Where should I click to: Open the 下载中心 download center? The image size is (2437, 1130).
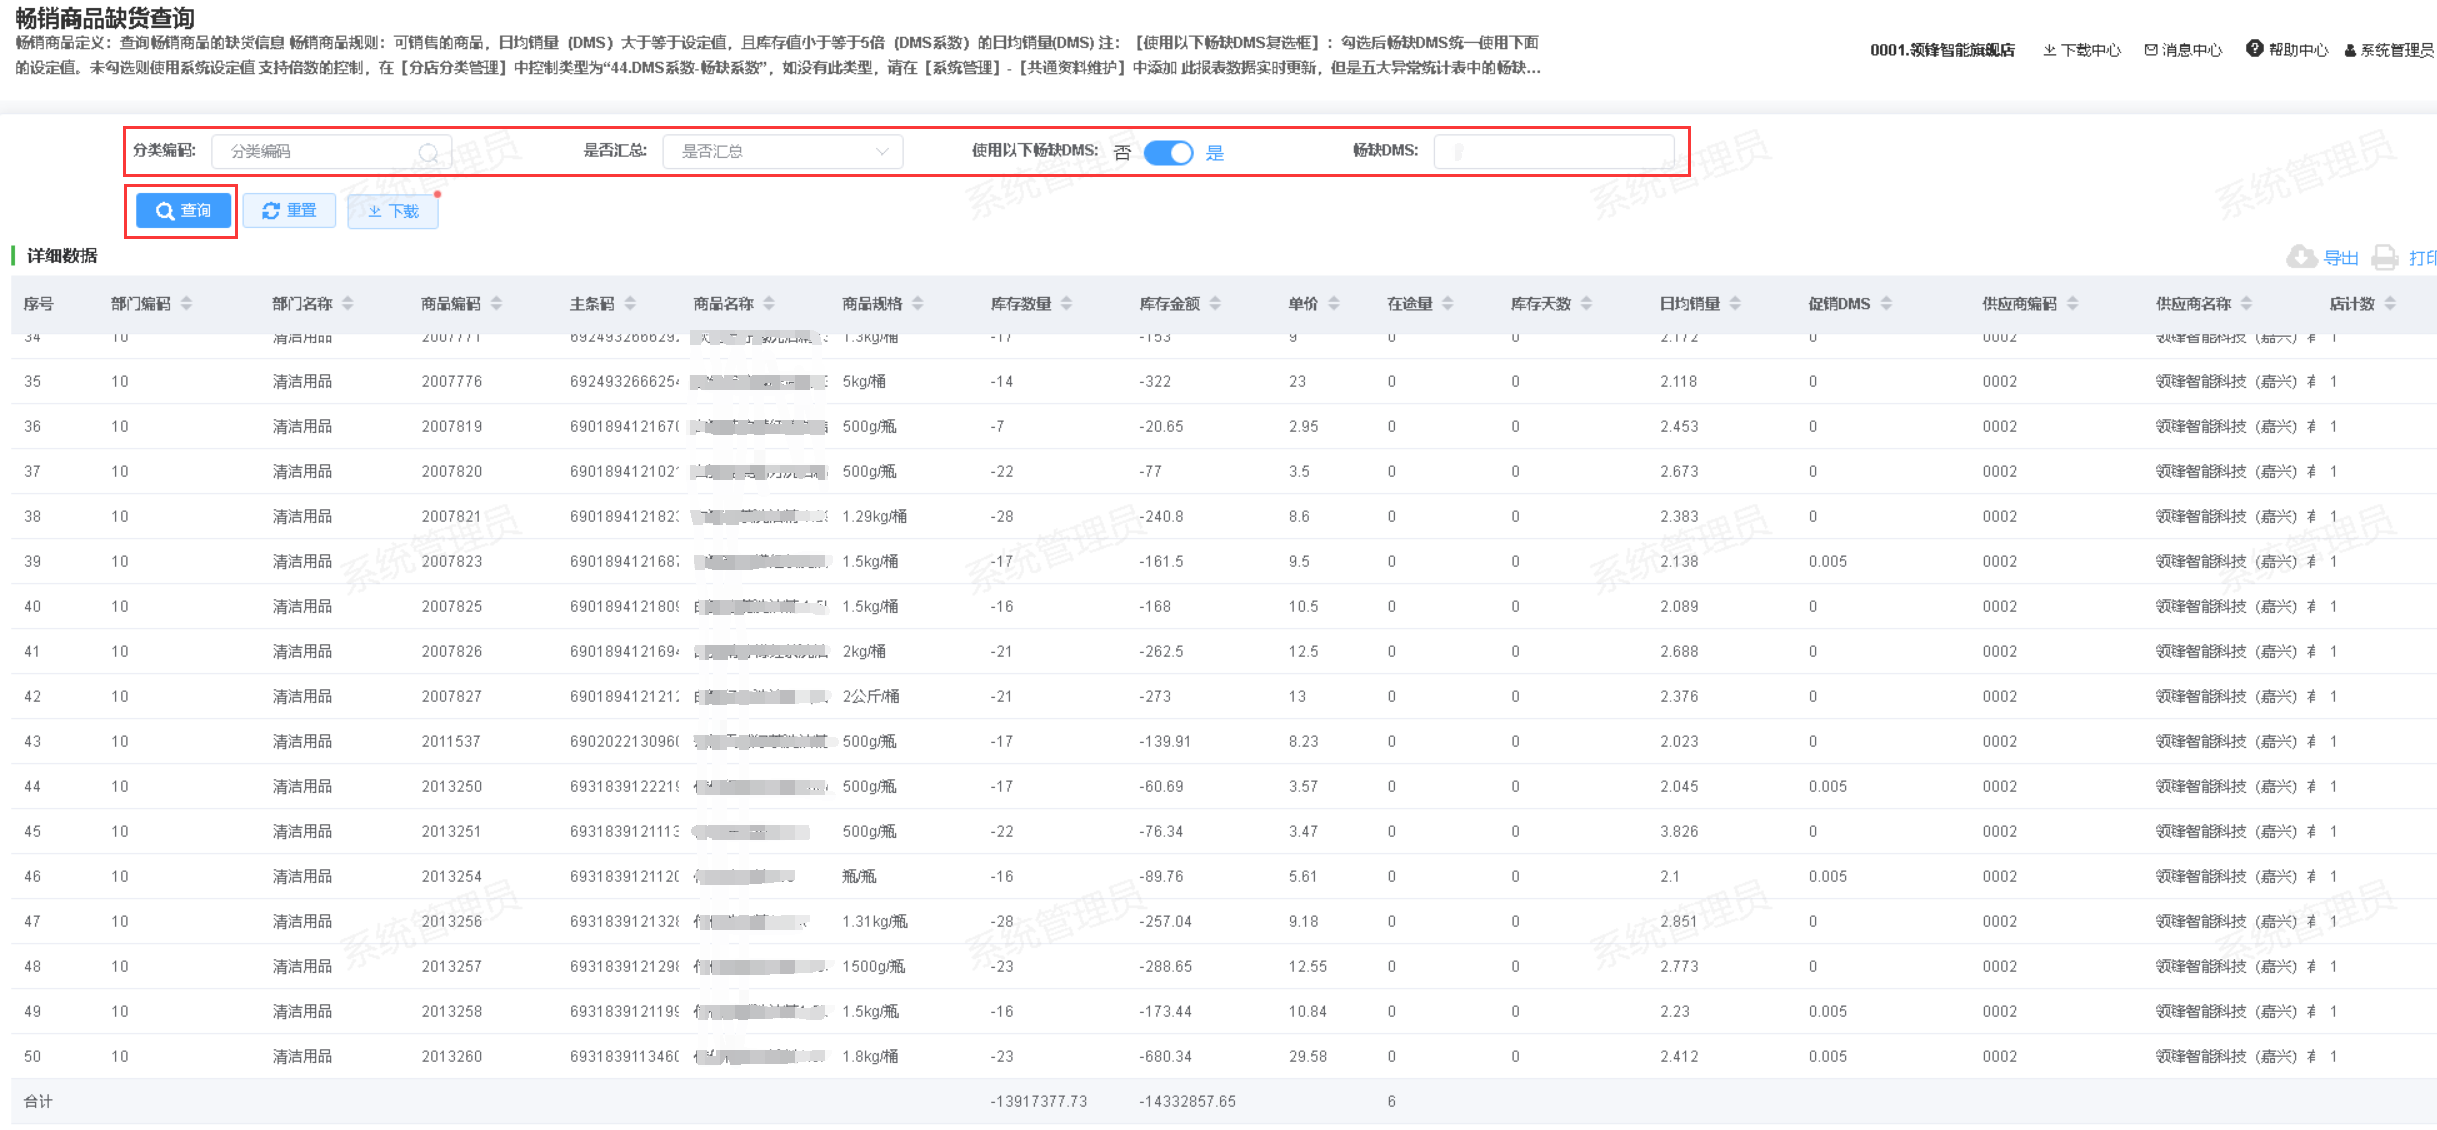click(2080, 50)
